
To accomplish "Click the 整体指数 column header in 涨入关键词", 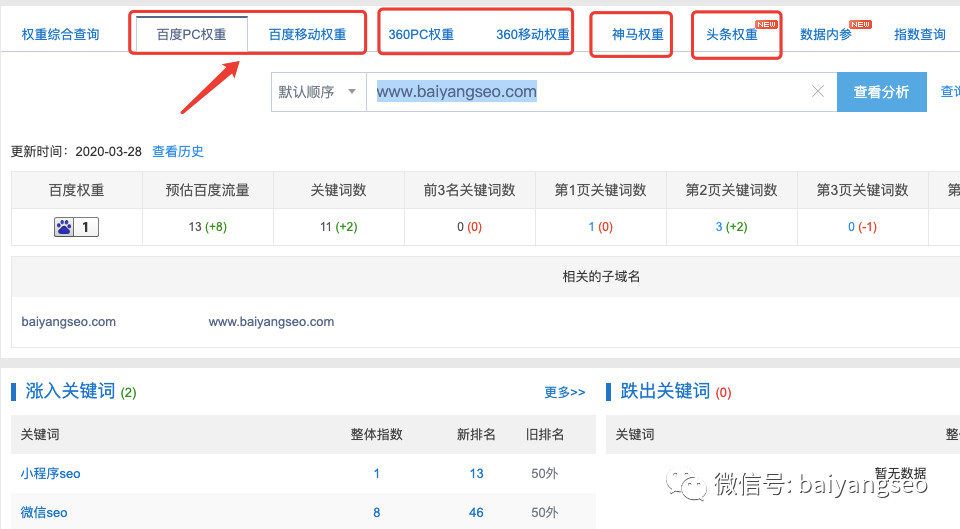I will [377, 435].
